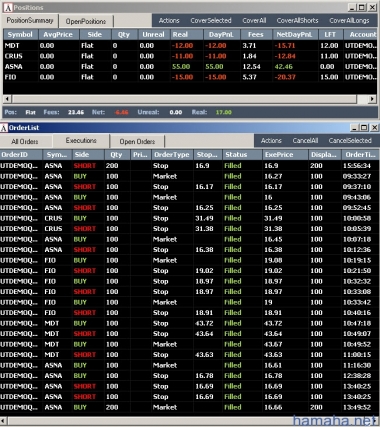Select the MDT position row

point(190,45)
